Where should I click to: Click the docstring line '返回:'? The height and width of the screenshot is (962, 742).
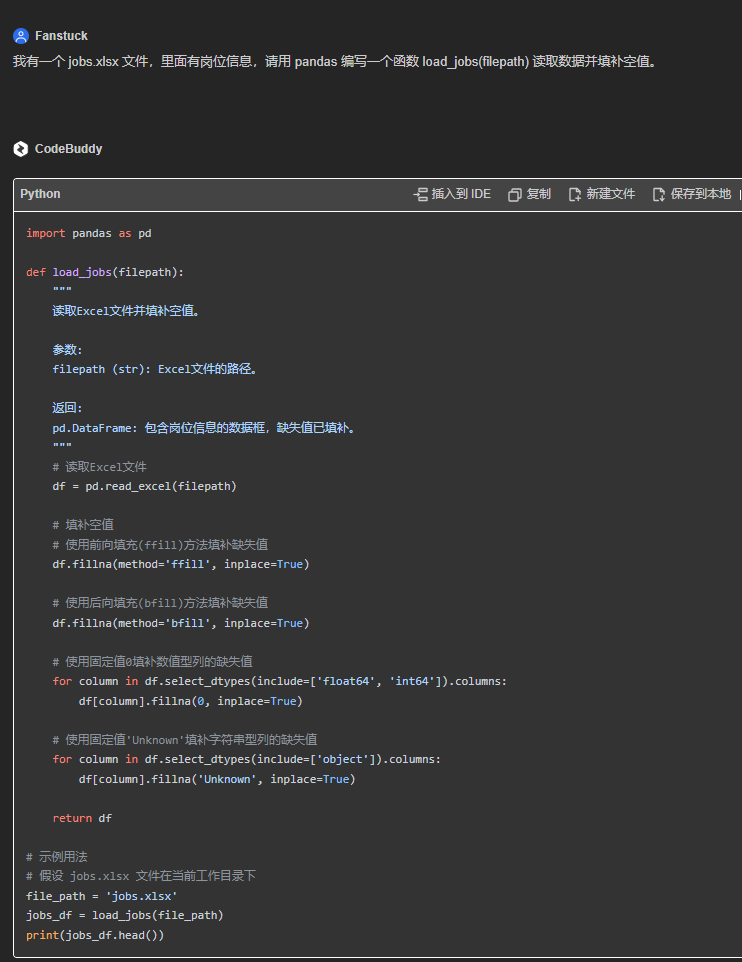68,408
